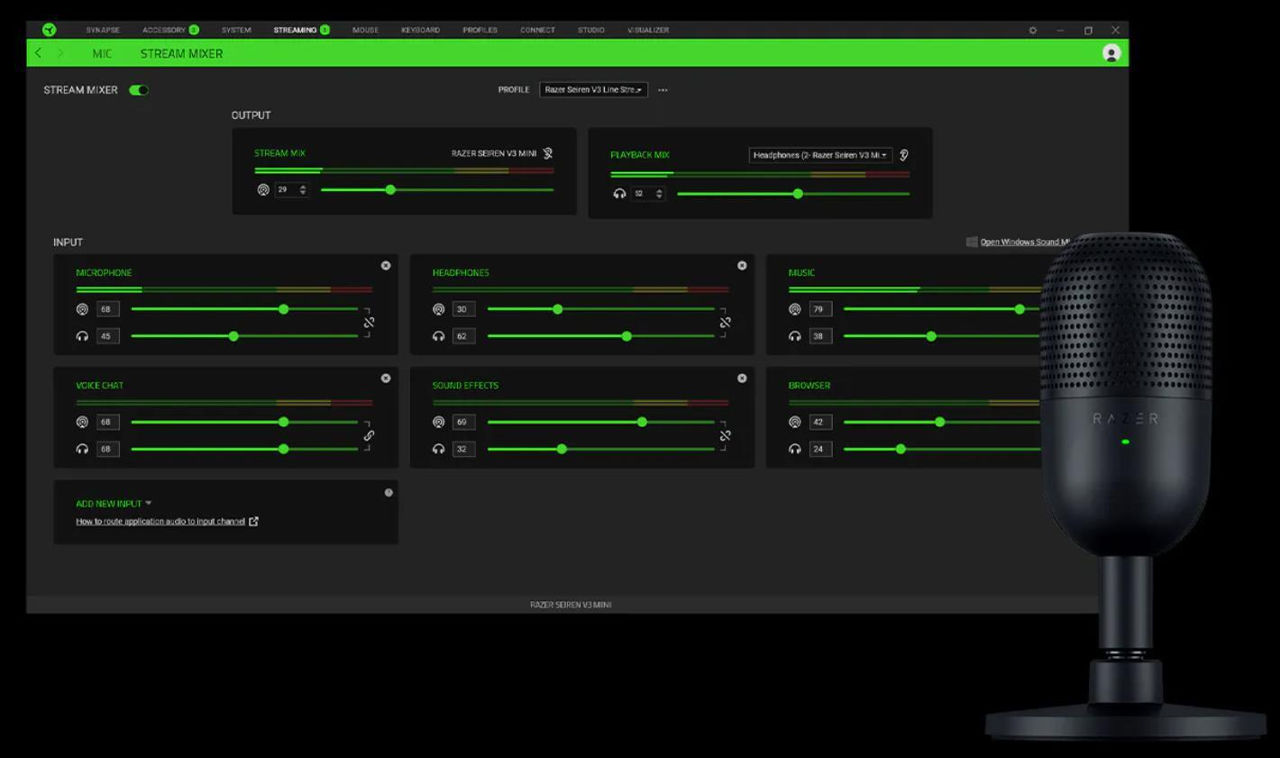Set the Stream Mix output volume slider
Image resolution: width=1280 pixels, height=758 pixels.
(x=437, y=190)
